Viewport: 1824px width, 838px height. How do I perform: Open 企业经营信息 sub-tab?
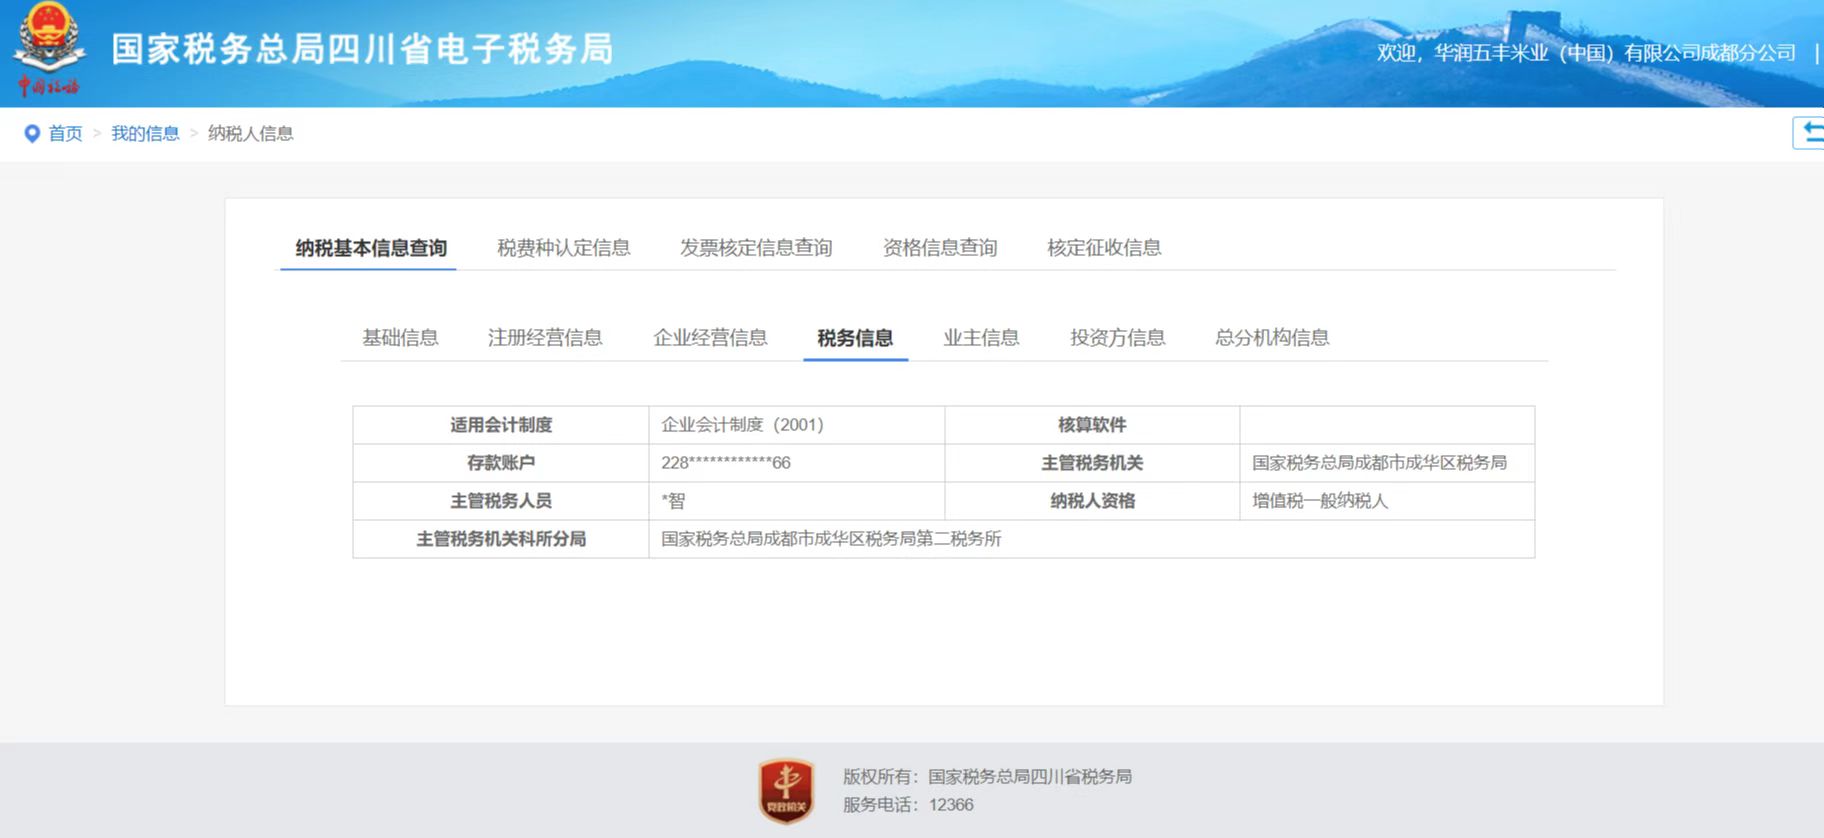point(710,338)
